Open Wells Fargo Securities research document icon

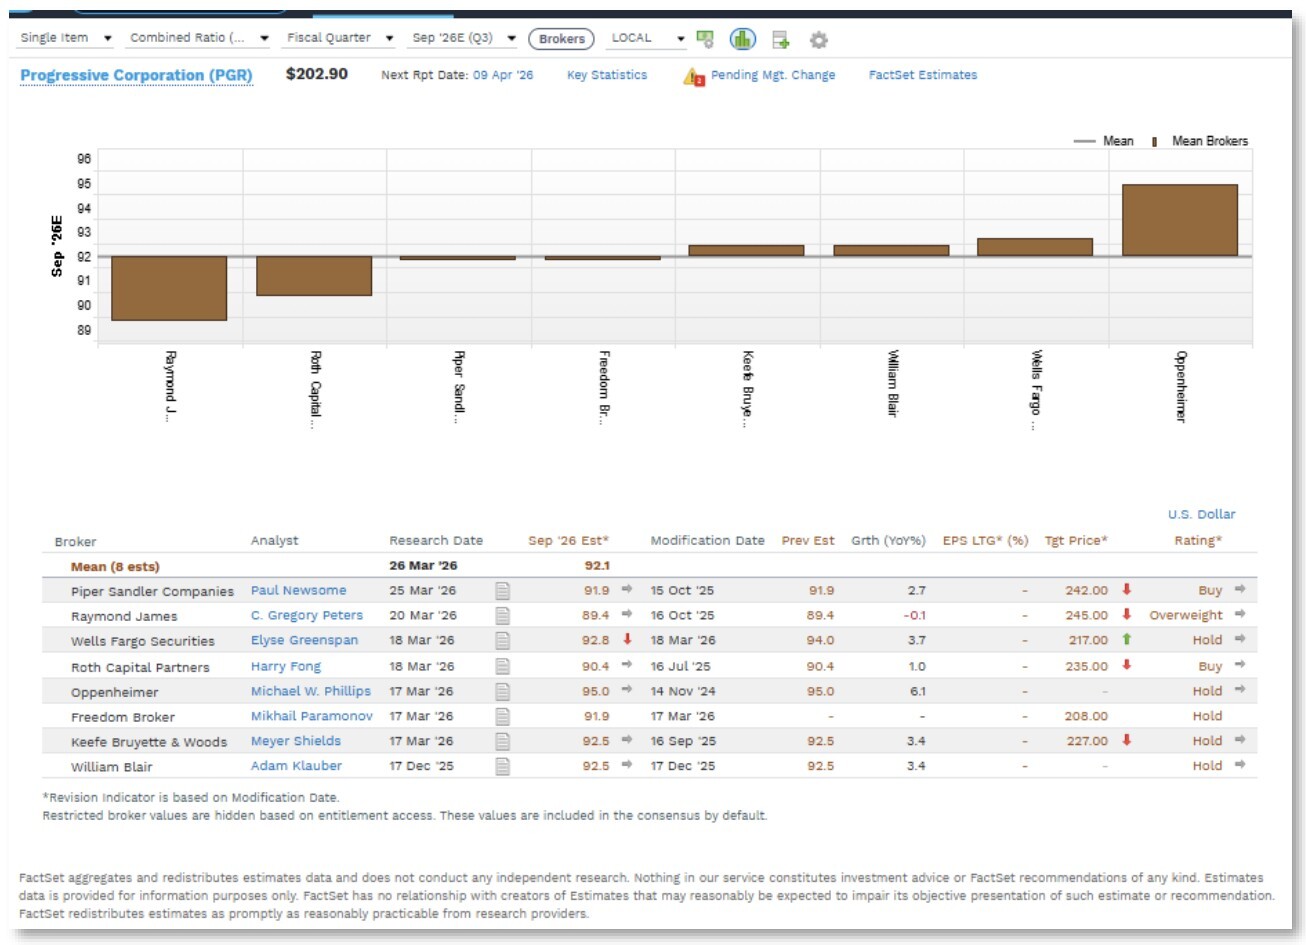502,641
